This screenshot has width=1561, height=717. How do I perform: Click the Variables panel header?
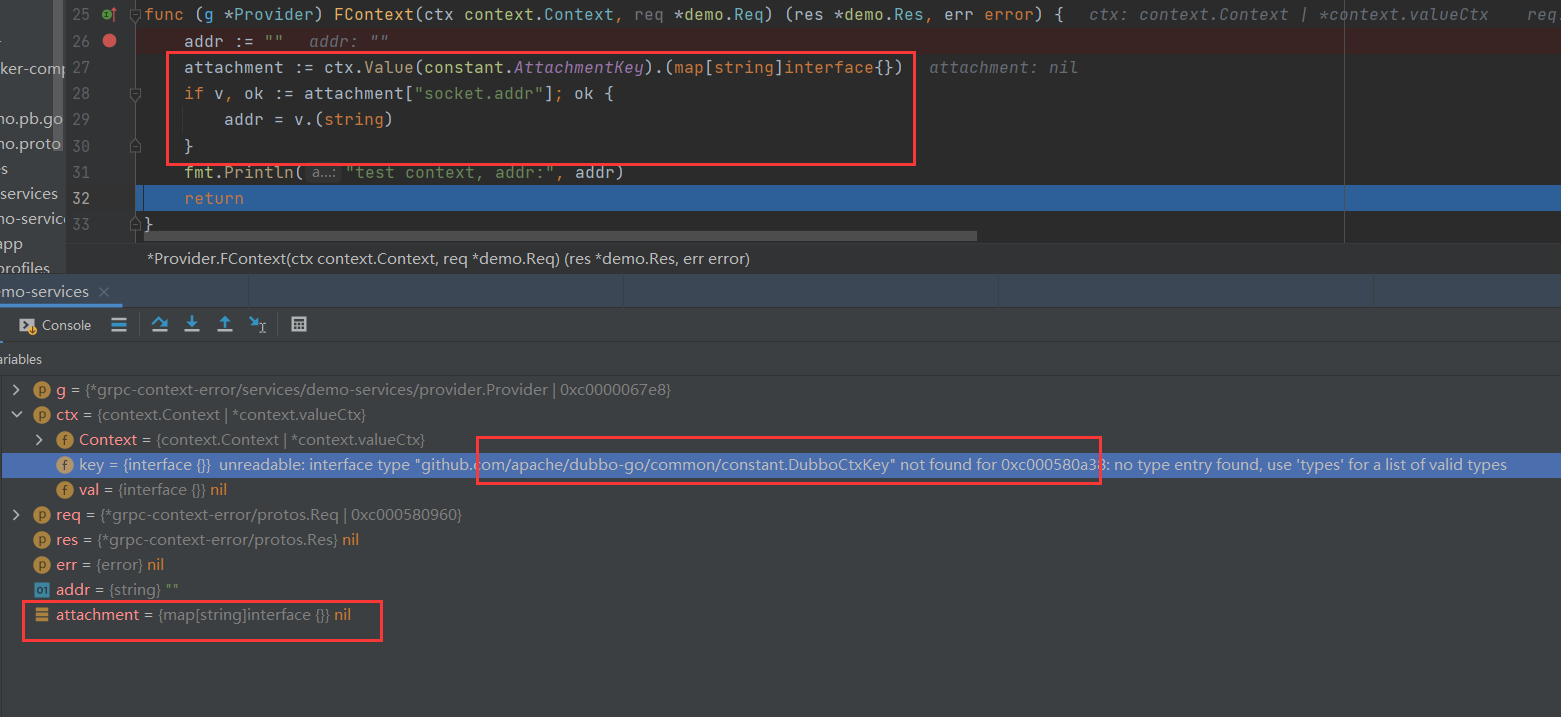click(x=21, y=359)
